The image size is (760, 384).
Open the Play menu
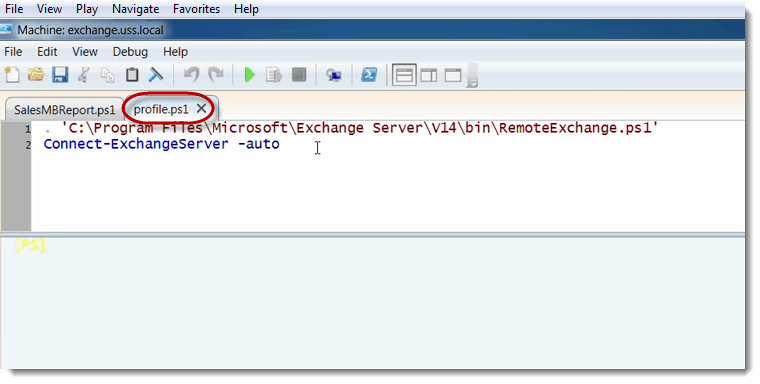[x=87, y=9]
